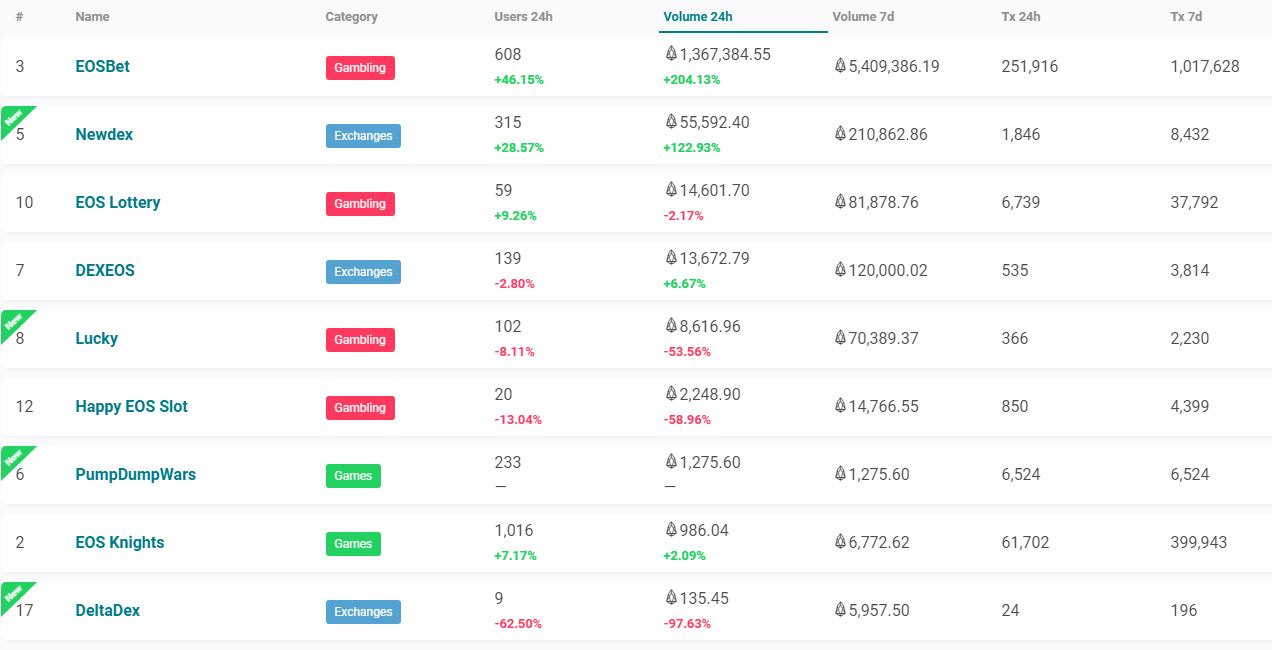Screen dimensions: 1272x650
Task: Click the New ribbon badge on Newdex row
Action: (x=14, y=118)
